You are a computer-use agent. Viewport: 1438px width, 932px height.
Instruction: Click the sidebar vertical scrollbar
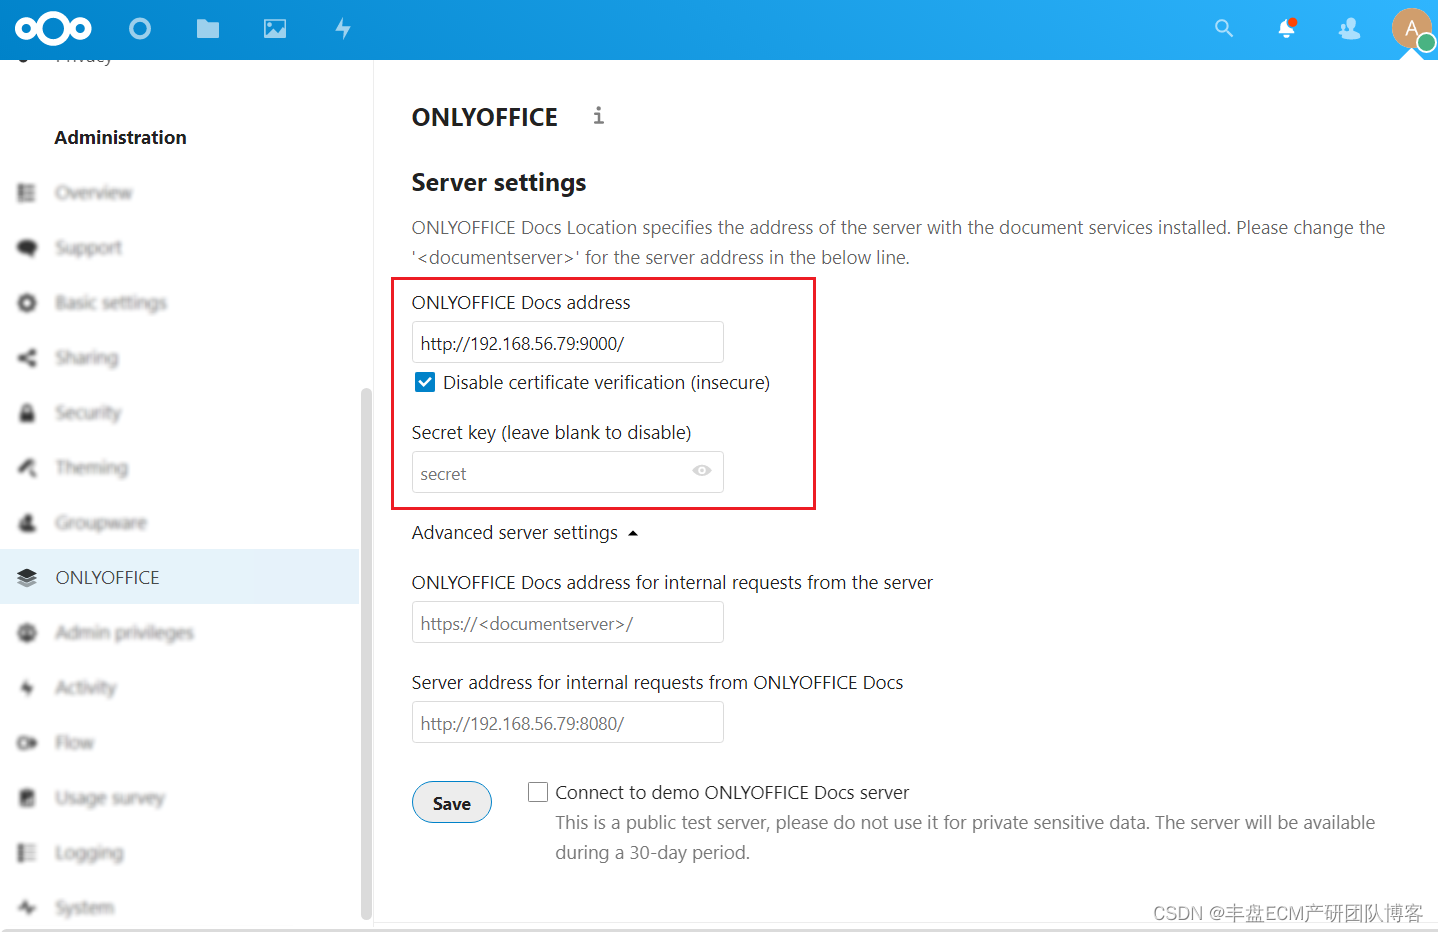tap(366, 653)
